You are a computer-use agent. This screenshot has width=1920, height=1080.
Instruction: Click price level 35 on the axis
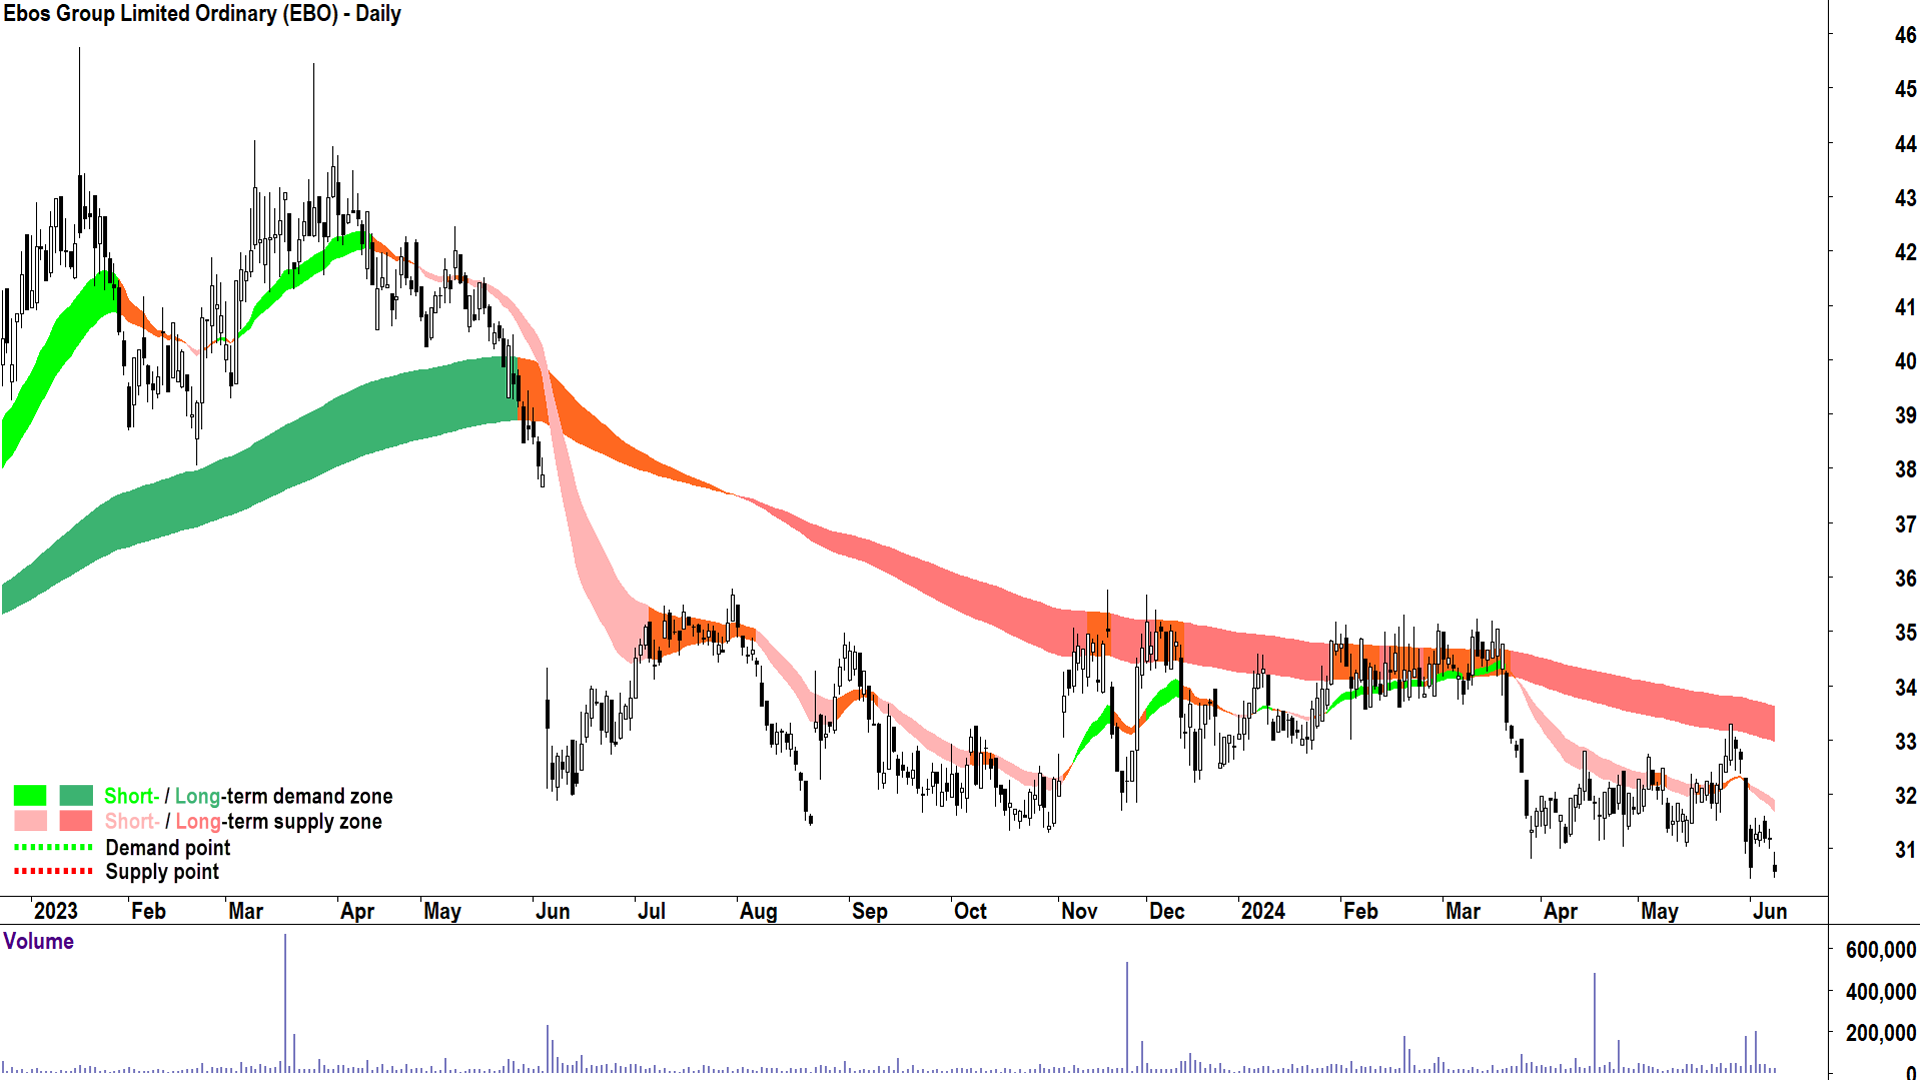[1905, 632]
